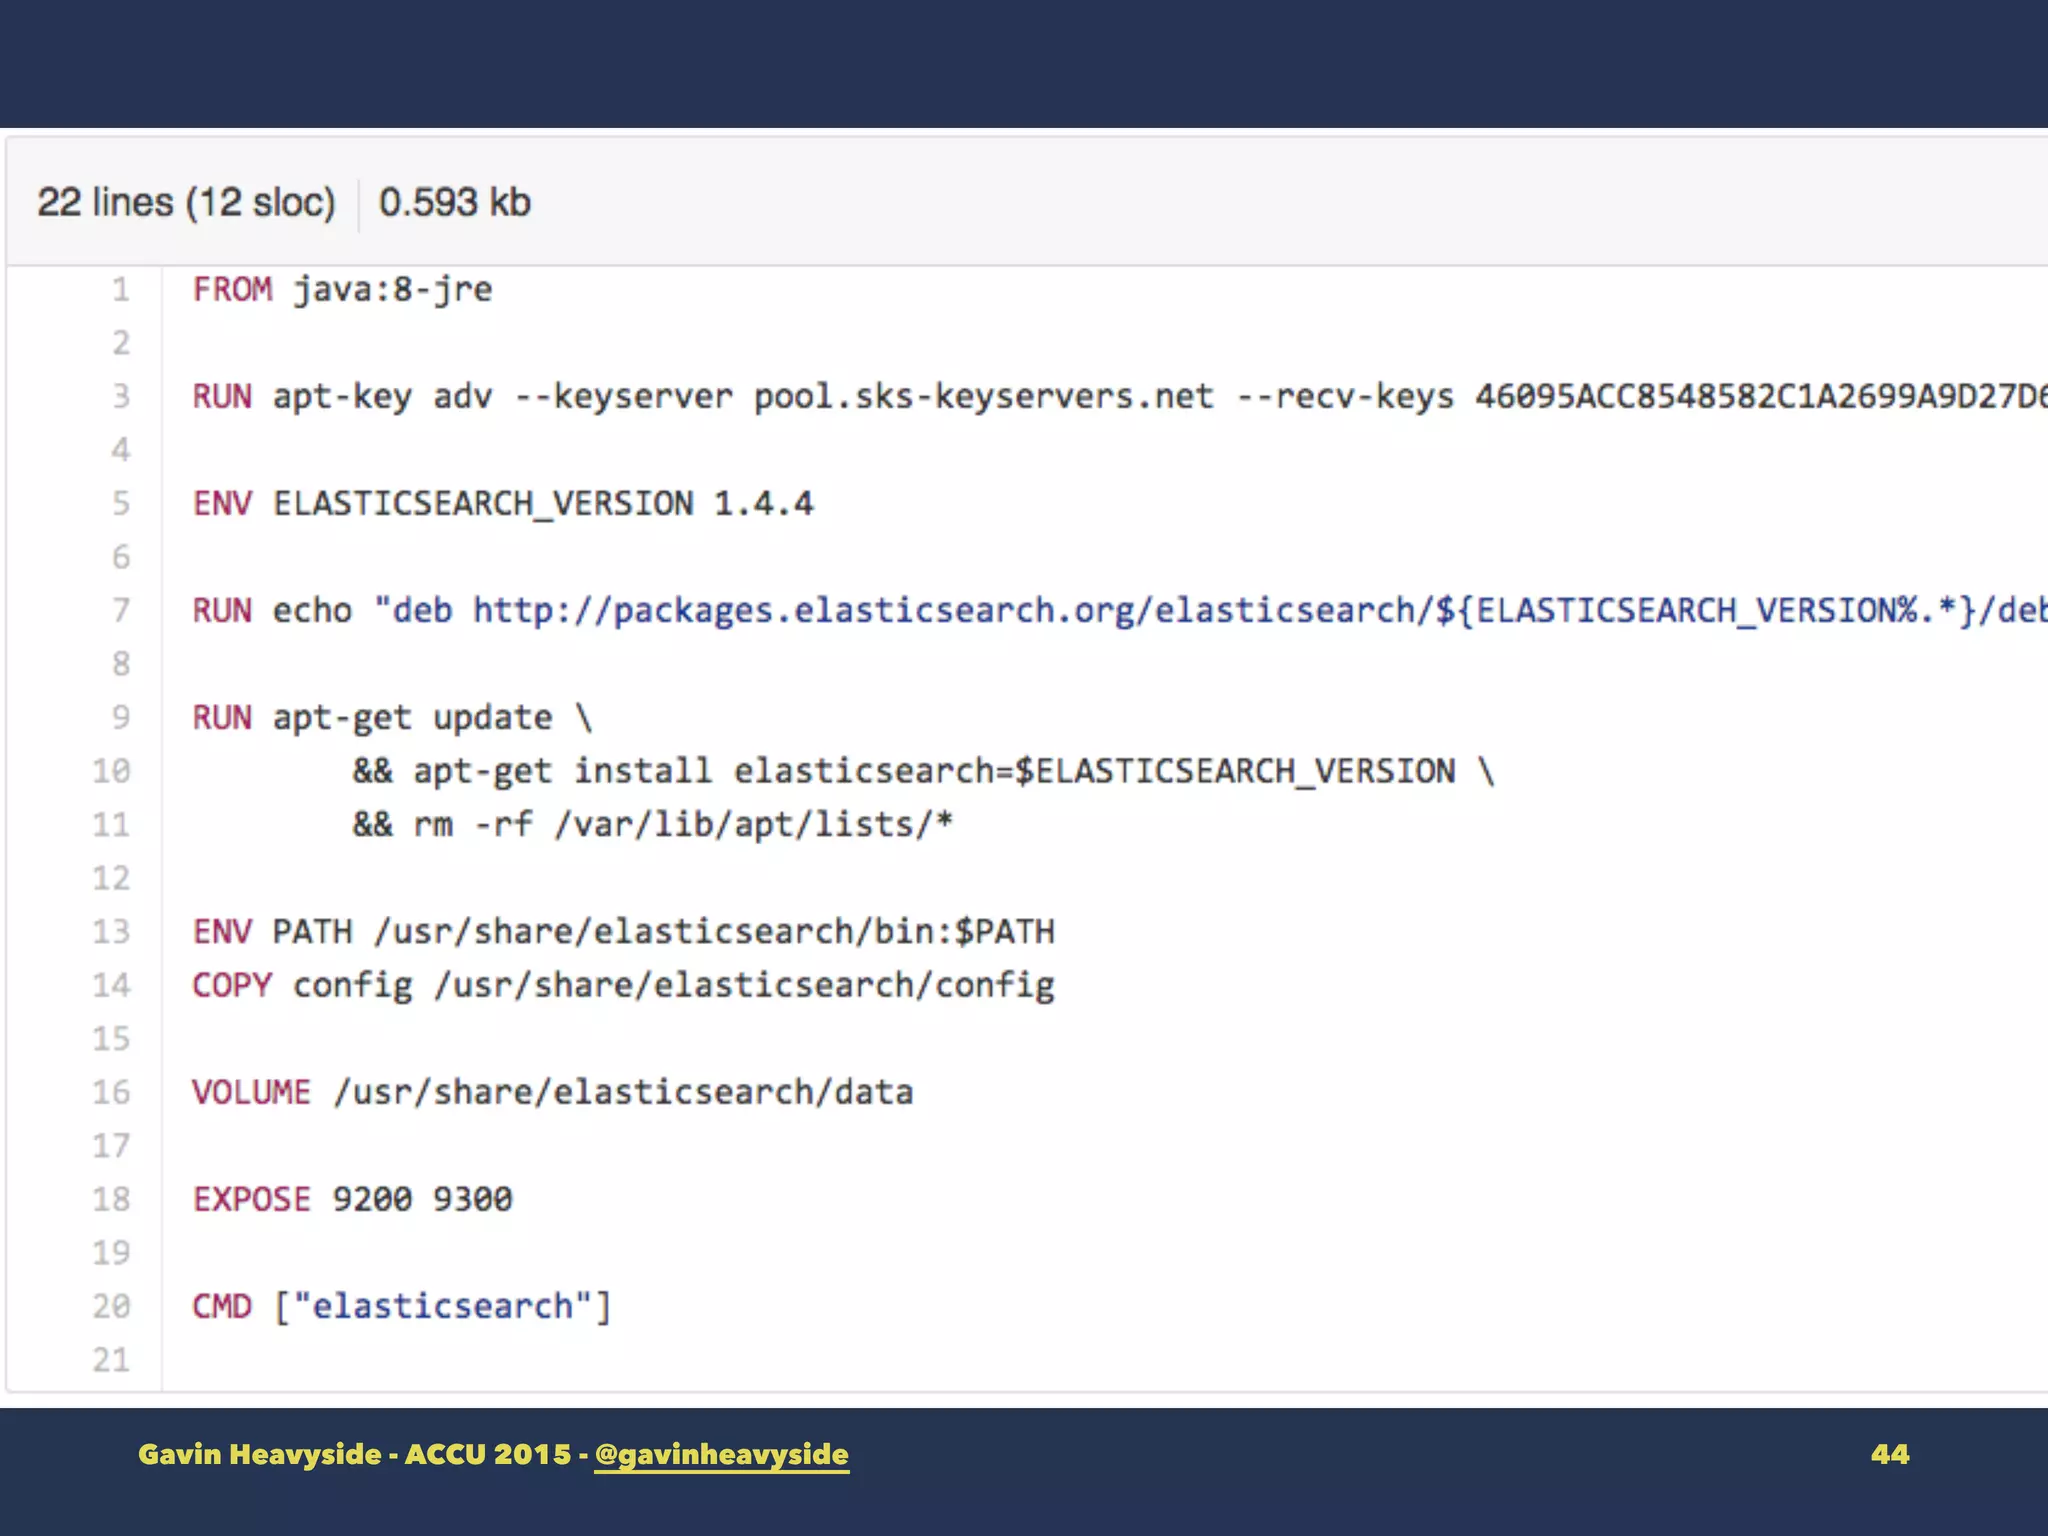Select line number 5 in gutter
2048x1536 pixels.
pyautogui.click(x=120, y=503)
